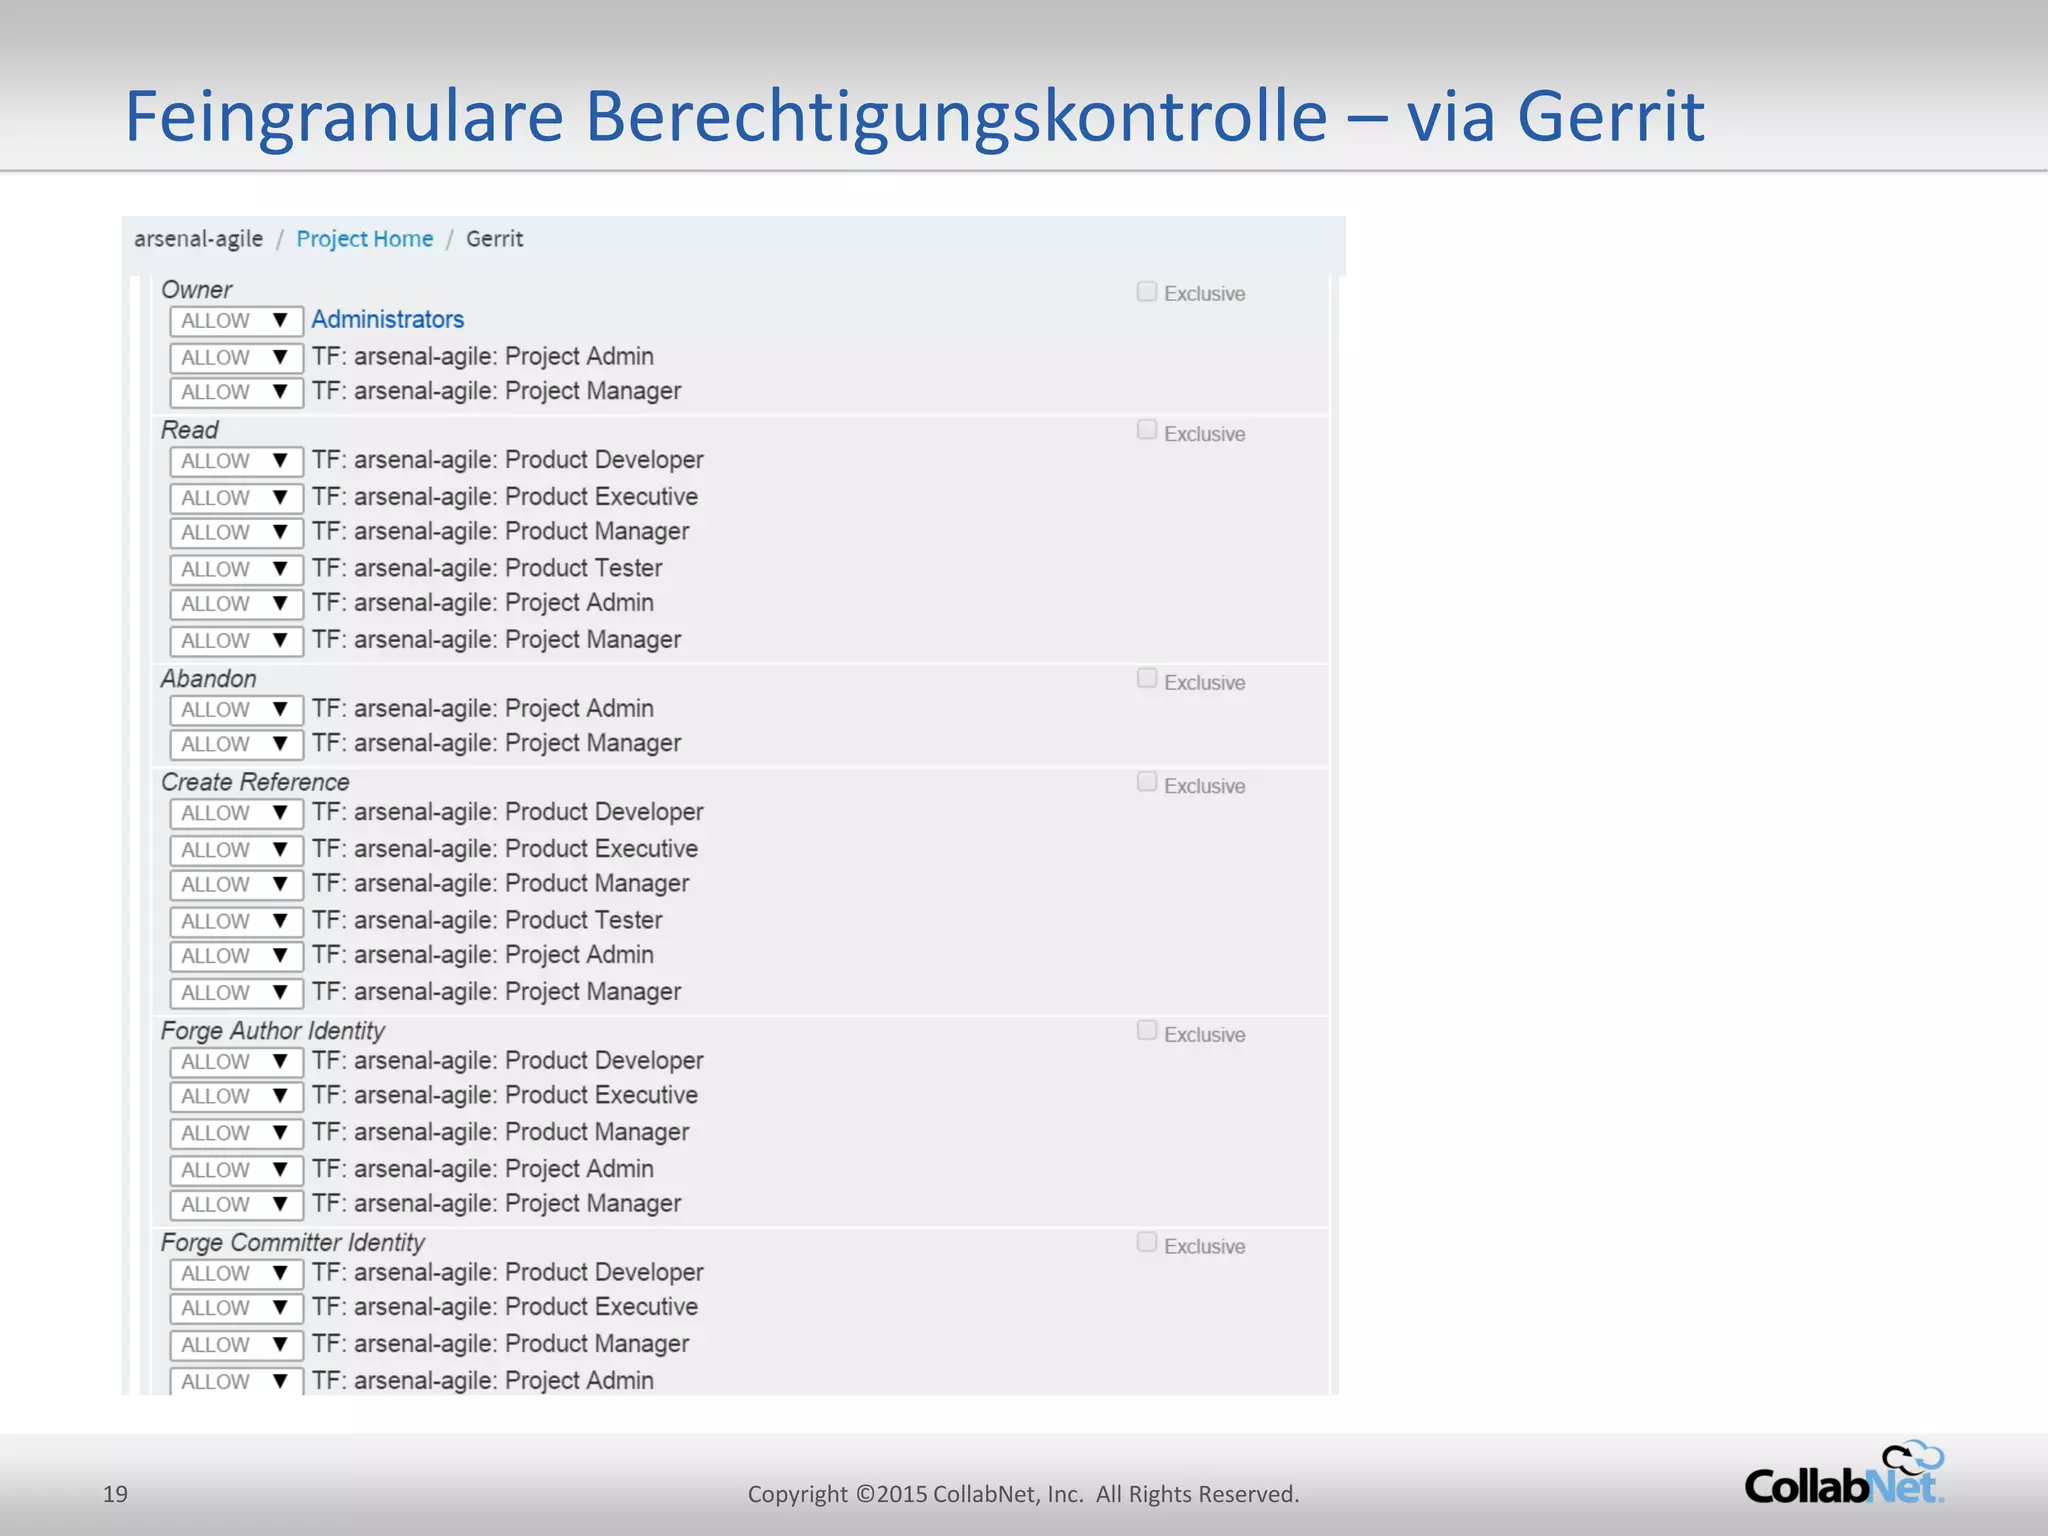
Task: Open ALLOW dropdown for Create Reference Product Developer
Action: click(x=236, y=813)
